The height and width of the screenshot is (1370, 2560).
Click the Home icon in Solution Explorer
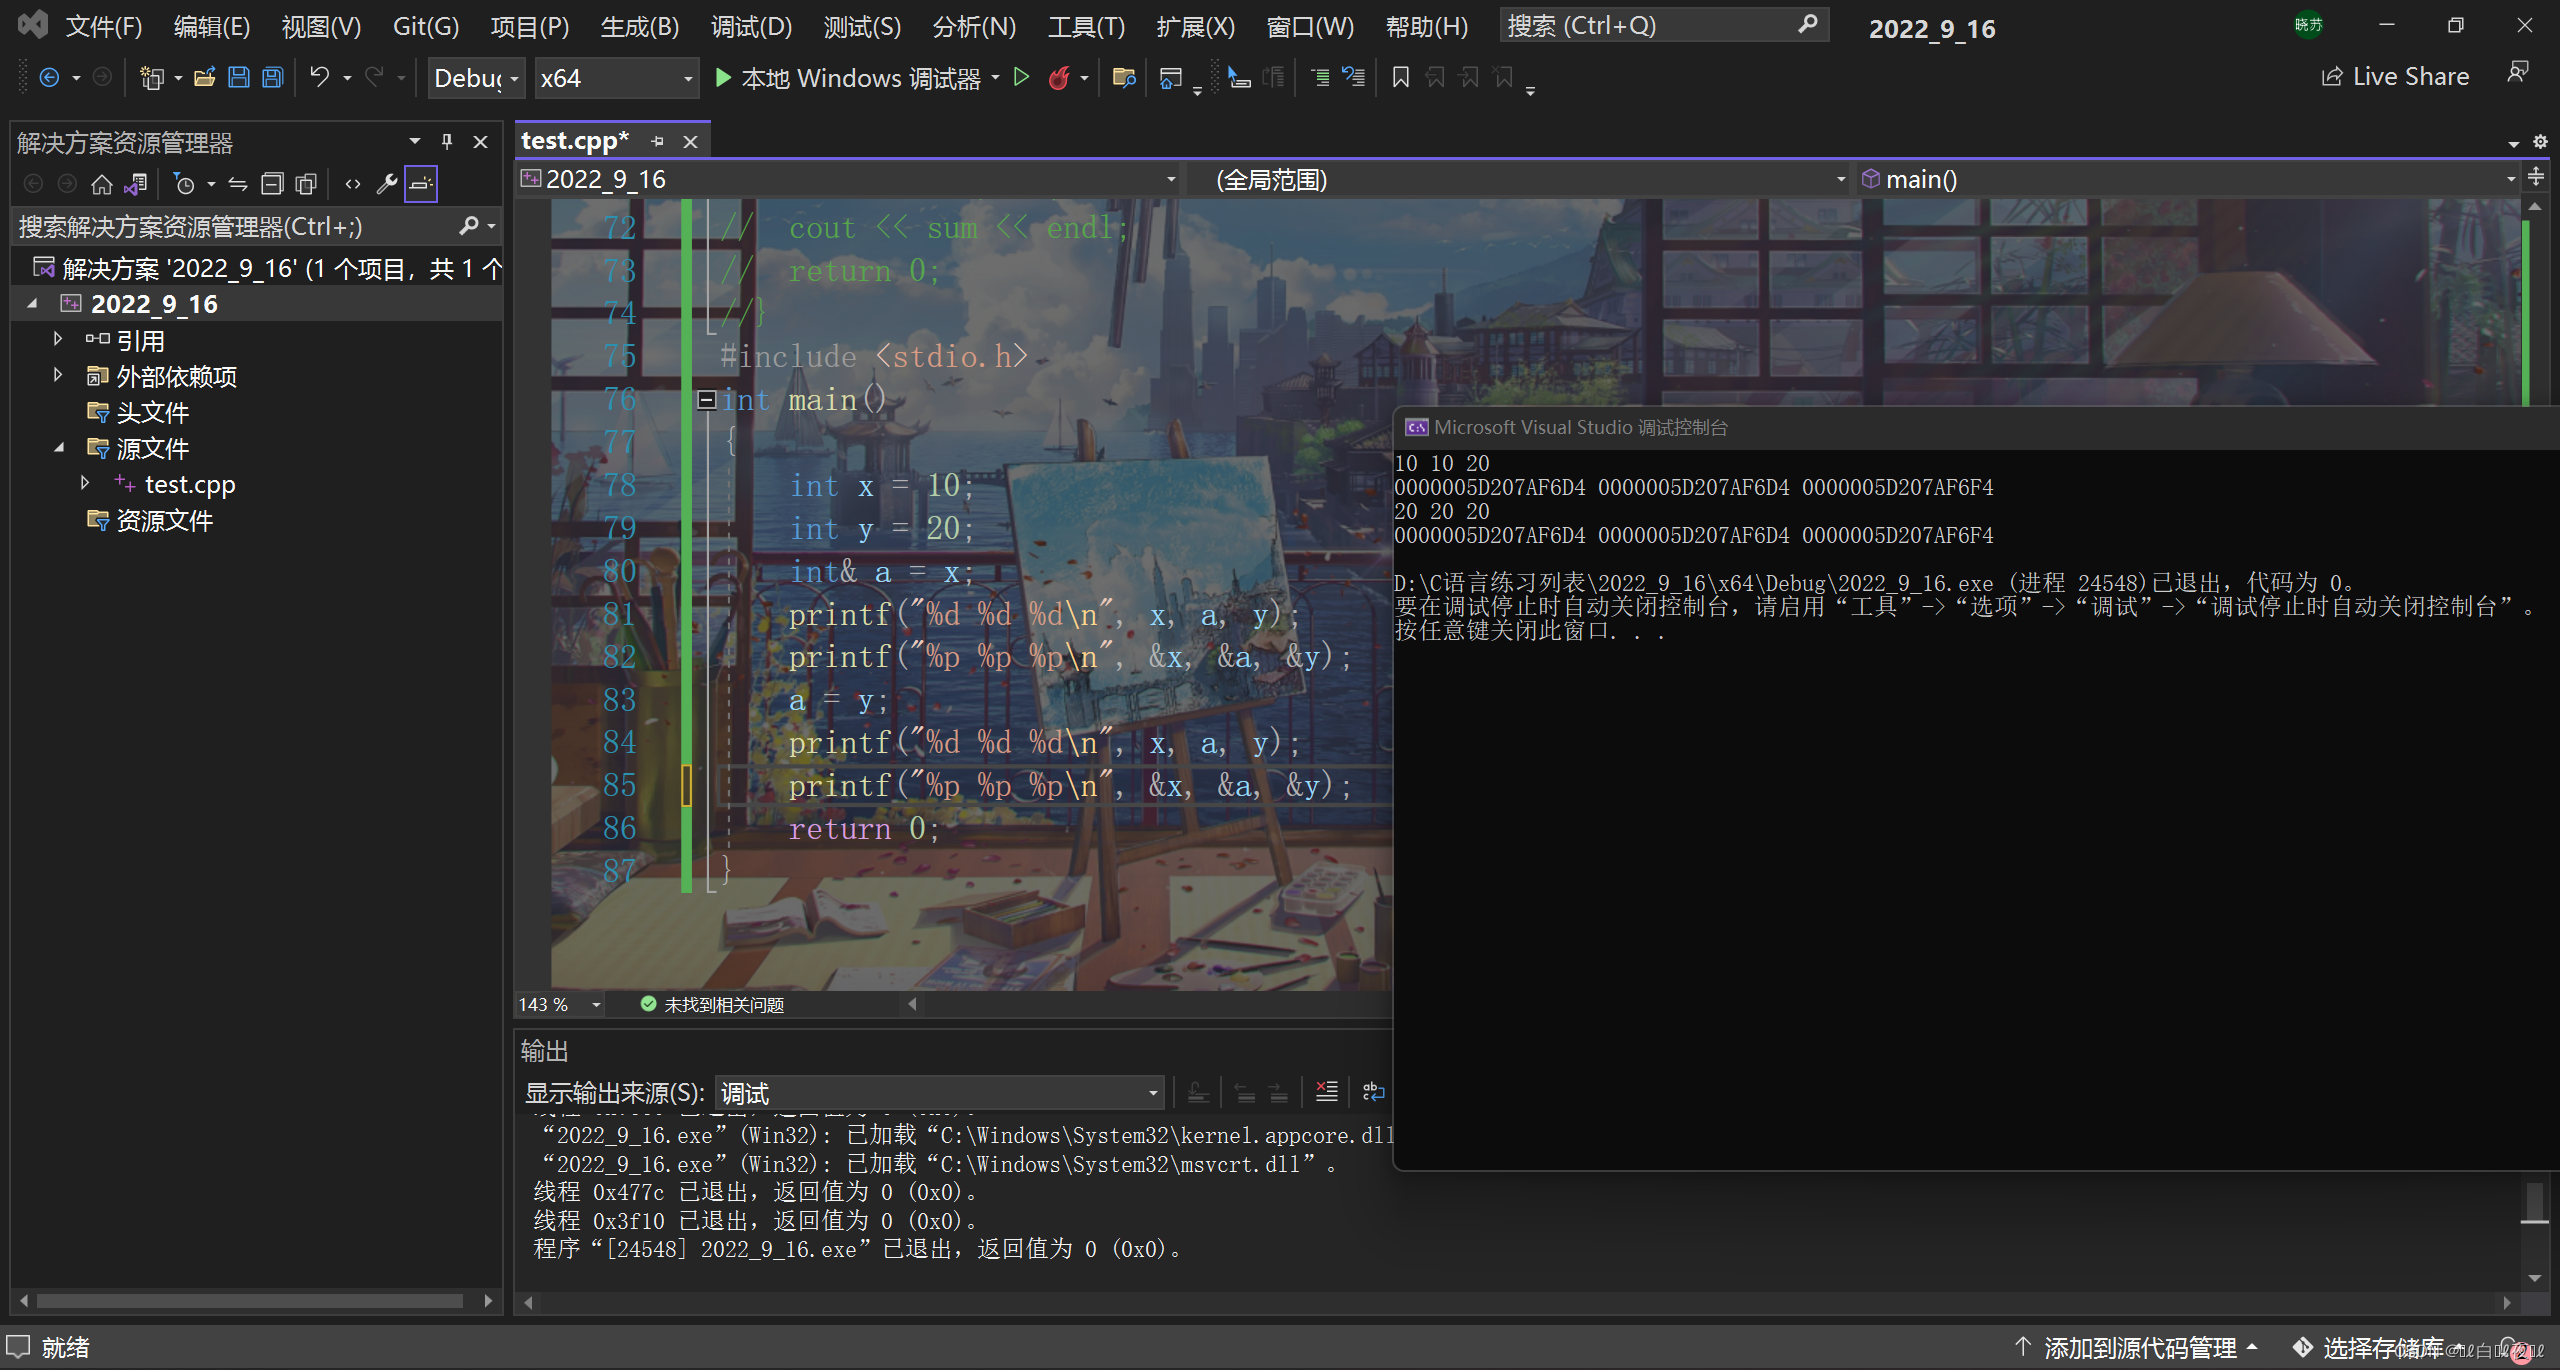click(x=101, y=184)
